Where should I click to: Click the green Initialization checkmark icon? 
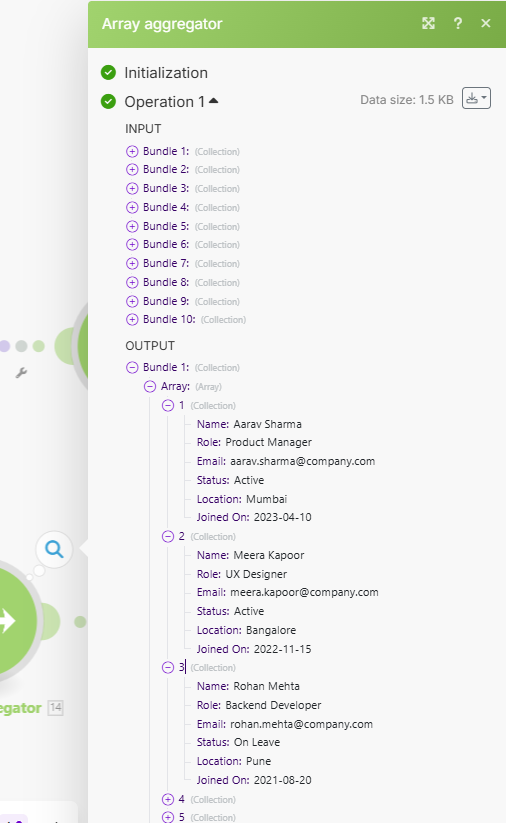pyautogui.click(x=108, y=72)
